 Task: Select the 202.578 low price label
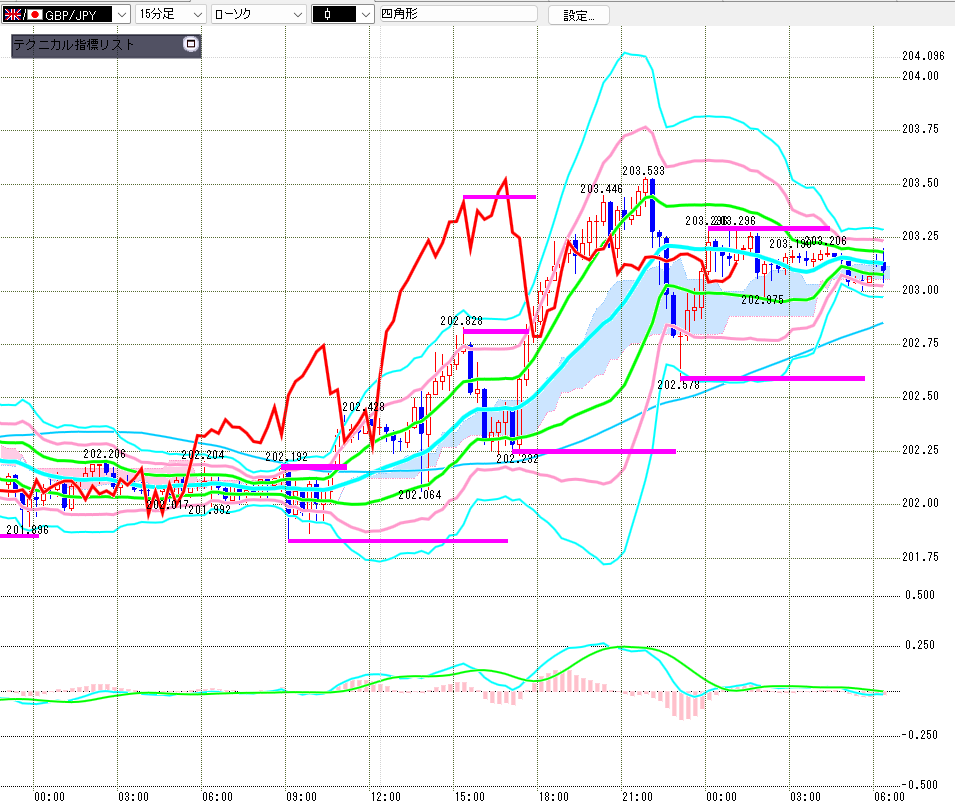tap(678, 384)
